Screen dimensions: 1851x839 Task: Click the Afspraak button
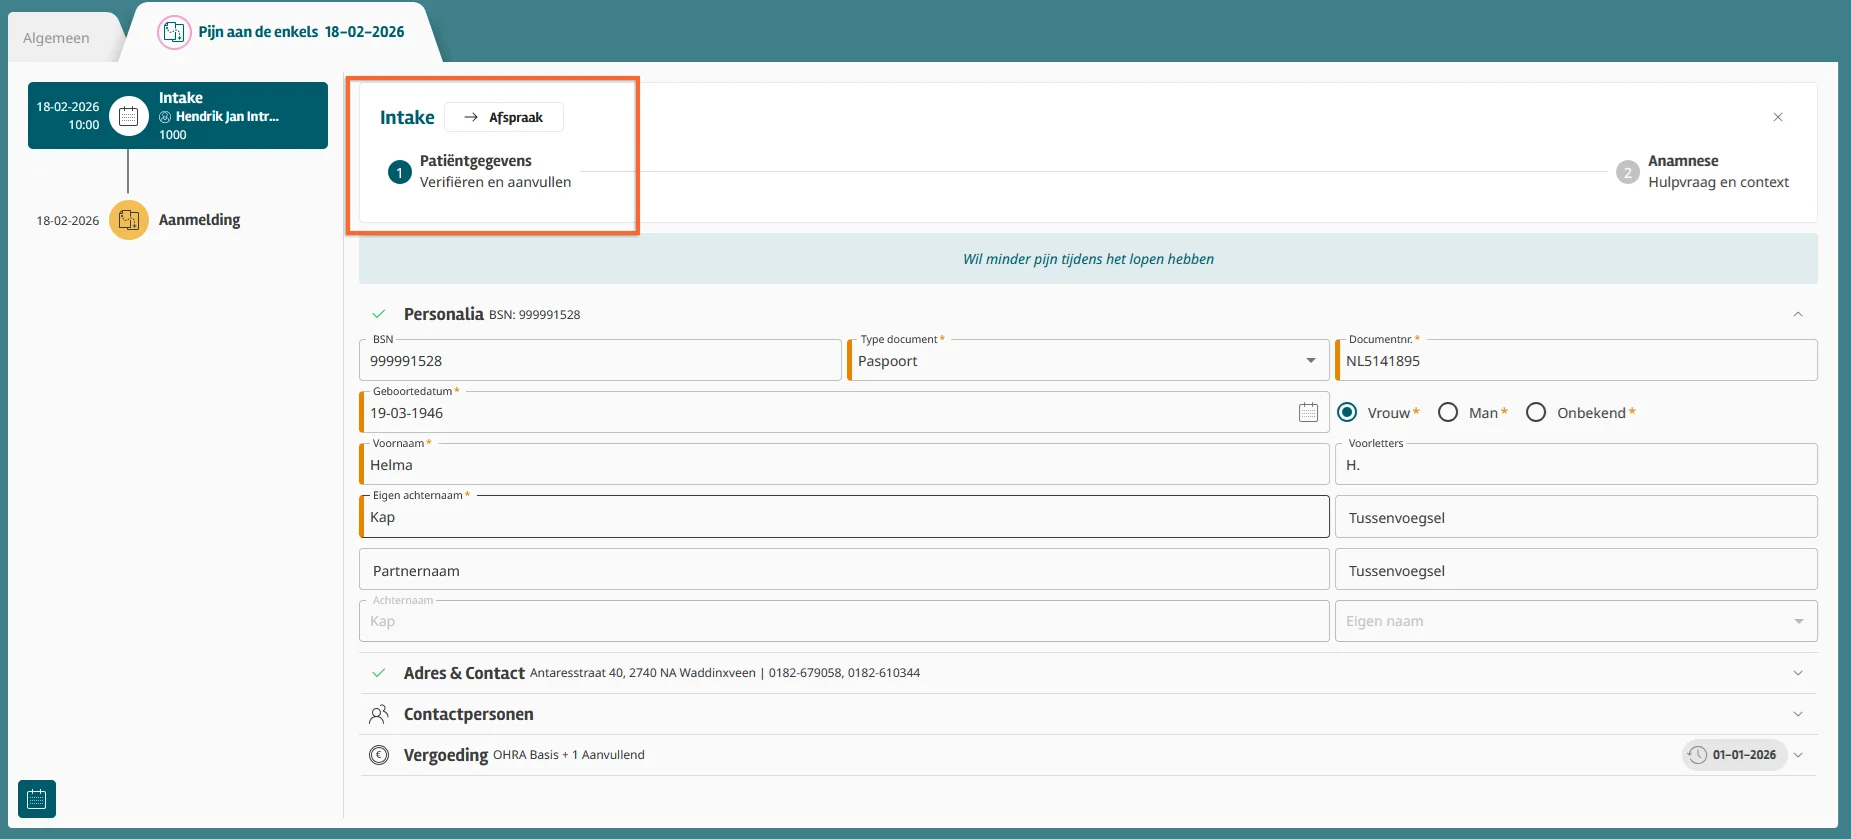504,117
